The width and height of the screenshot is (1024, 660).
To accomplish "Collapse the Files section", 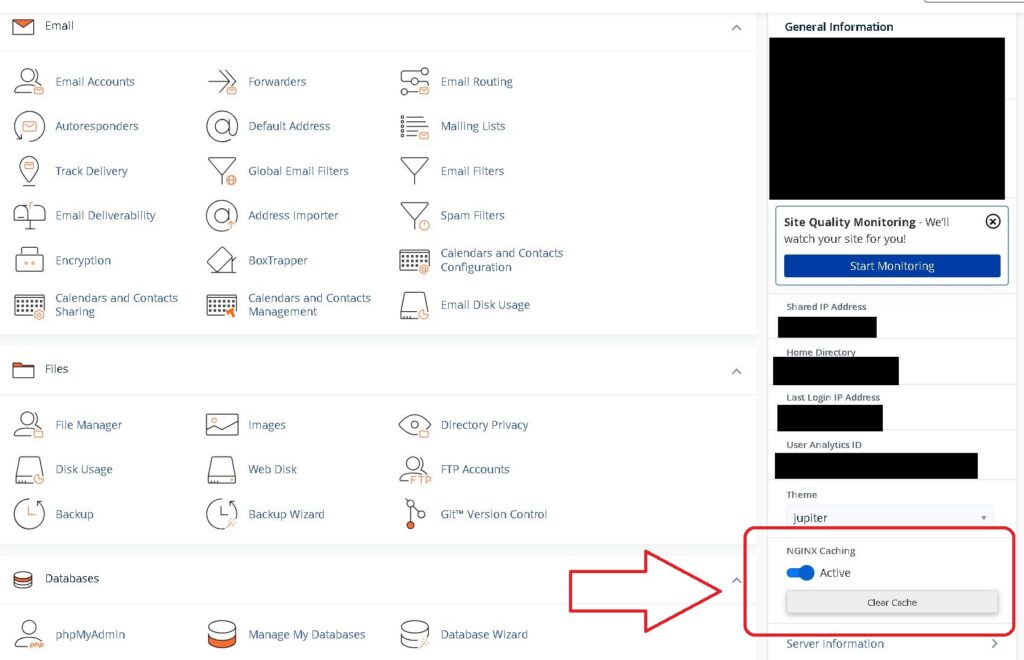I will 737,371.
